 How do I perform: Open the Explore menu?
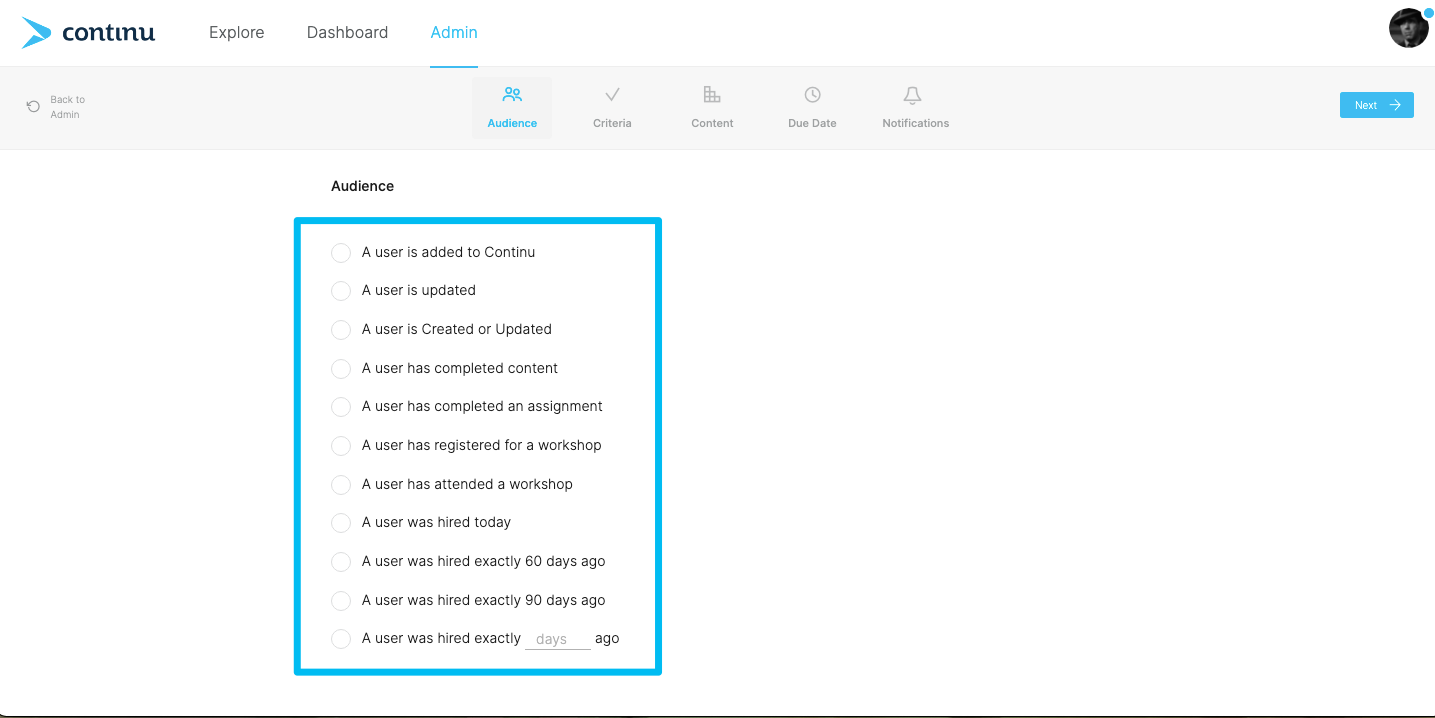237,32
